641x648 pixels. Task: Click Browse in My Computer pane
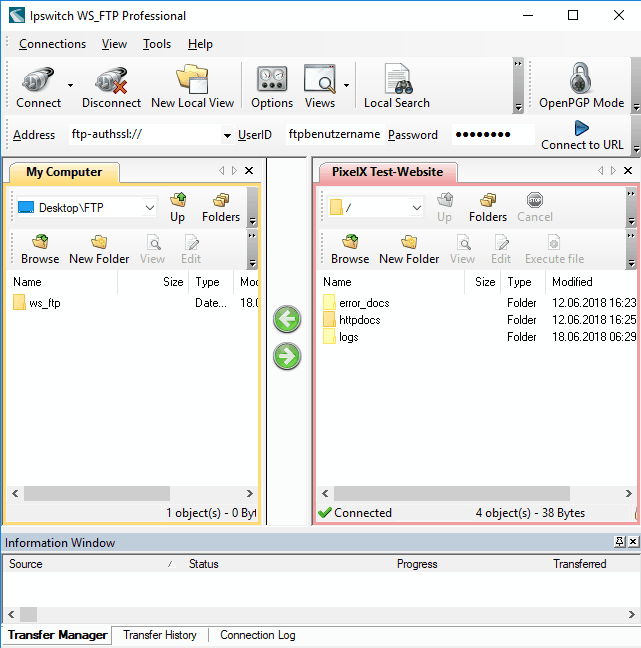(x=40, y=250)
